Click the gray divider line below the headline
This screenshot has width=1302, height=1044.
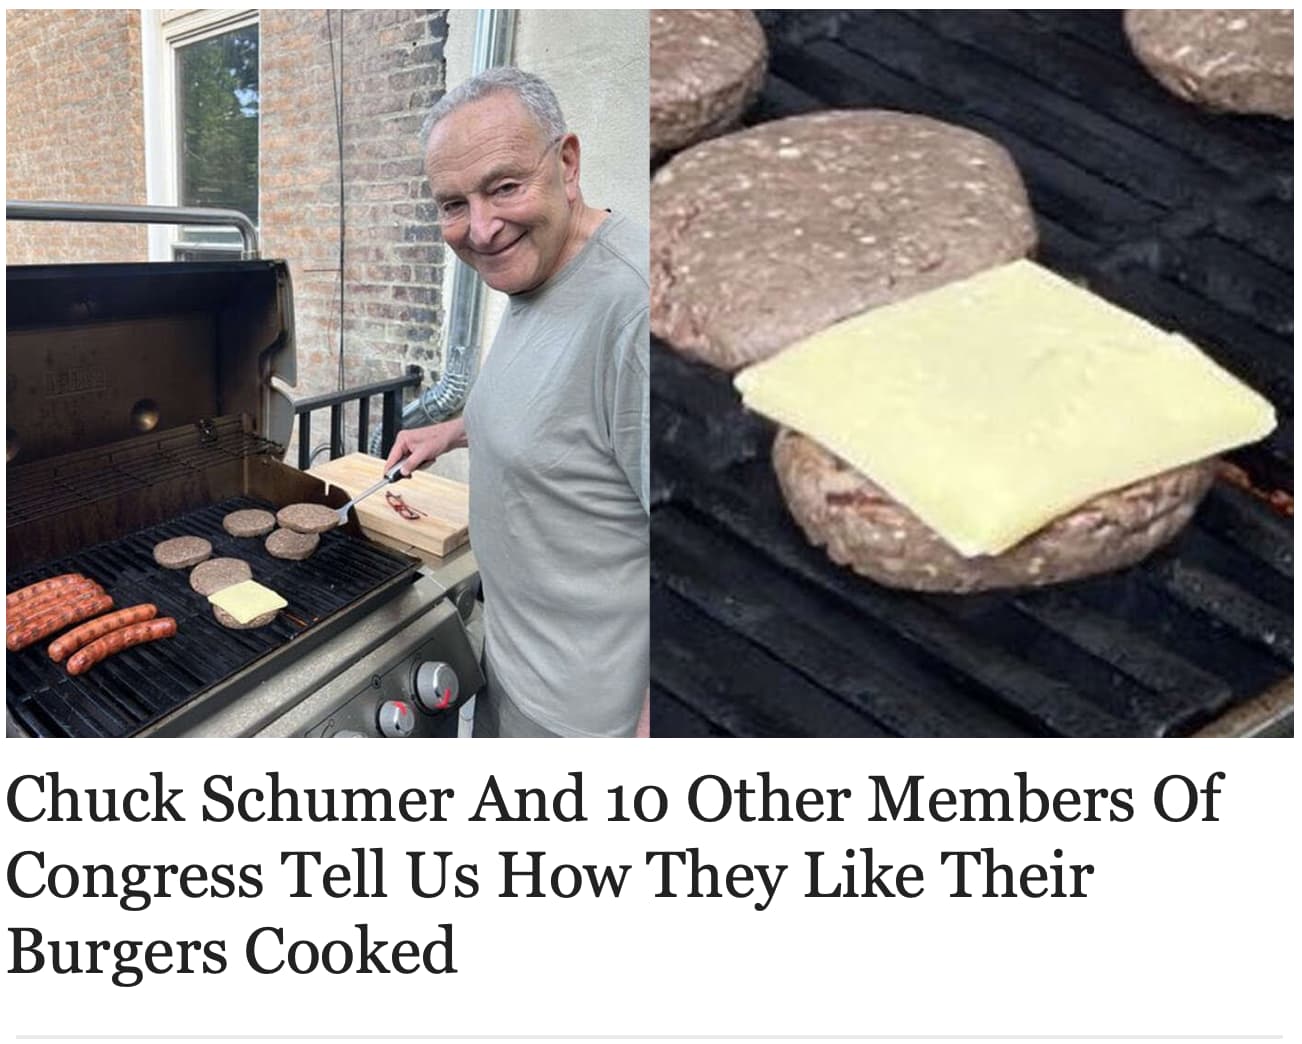[x=648, y=1037]
